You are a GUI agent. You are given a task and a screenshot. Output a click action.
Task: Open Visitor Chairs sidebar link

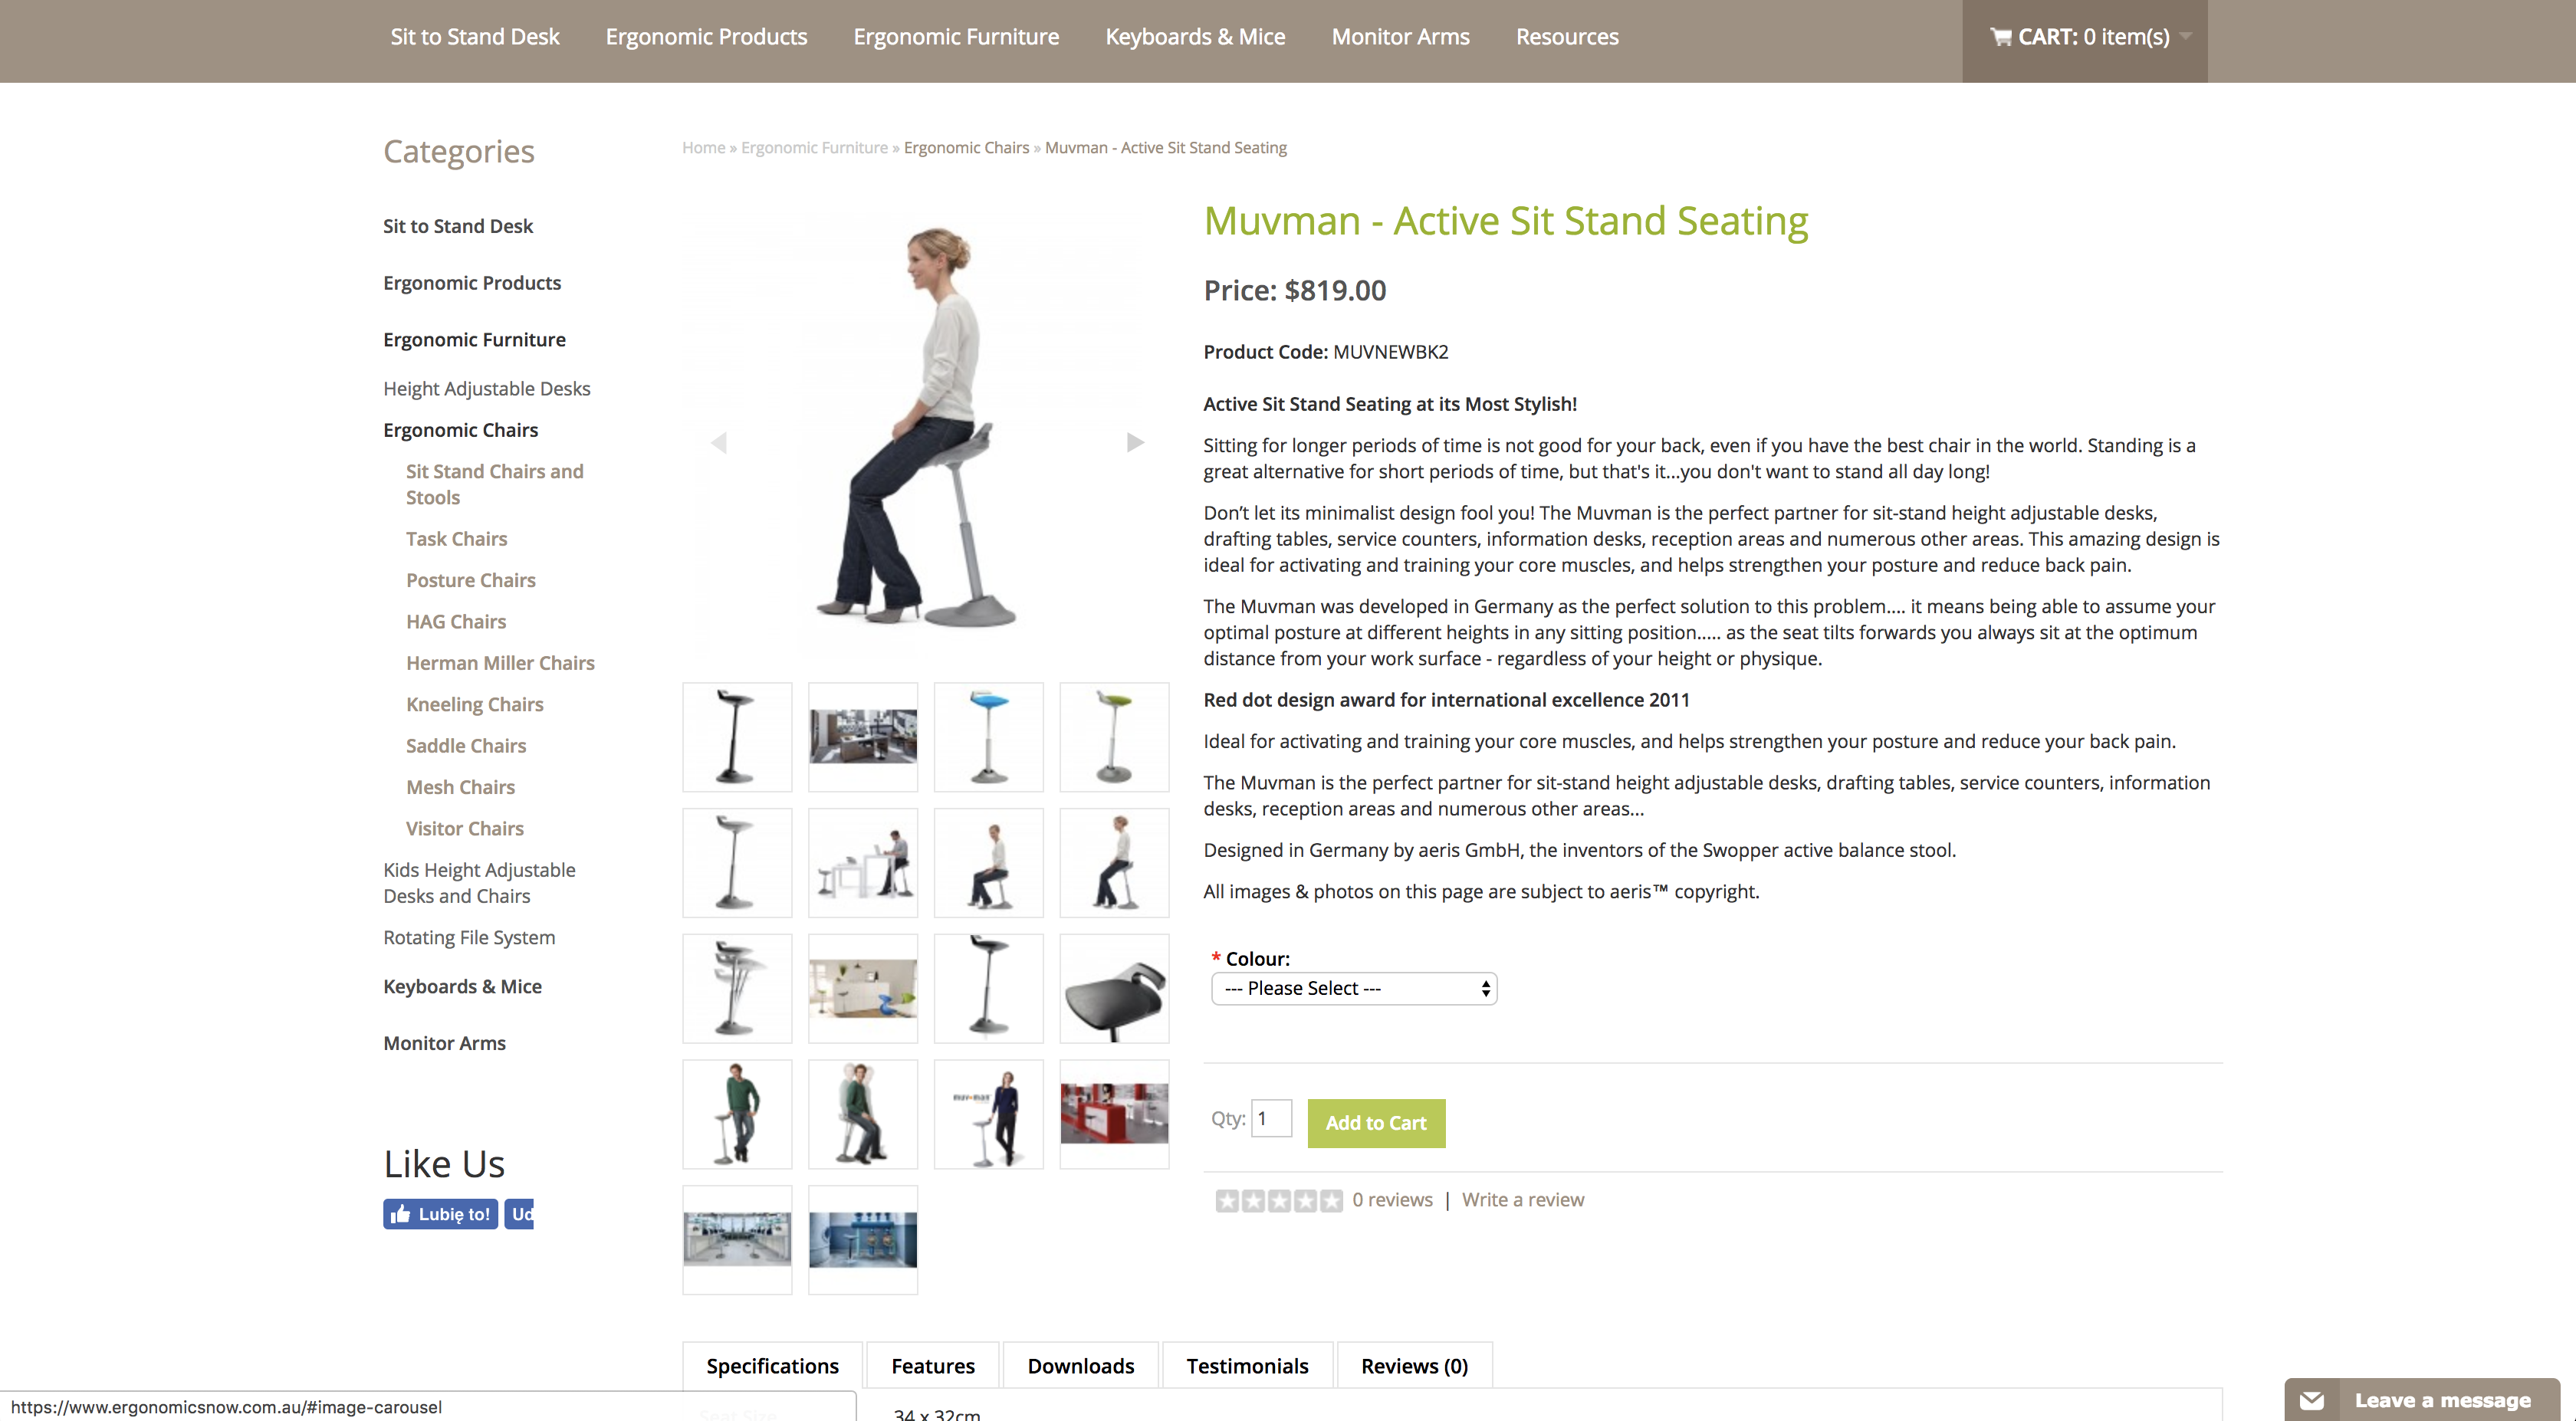coord(465,828)
